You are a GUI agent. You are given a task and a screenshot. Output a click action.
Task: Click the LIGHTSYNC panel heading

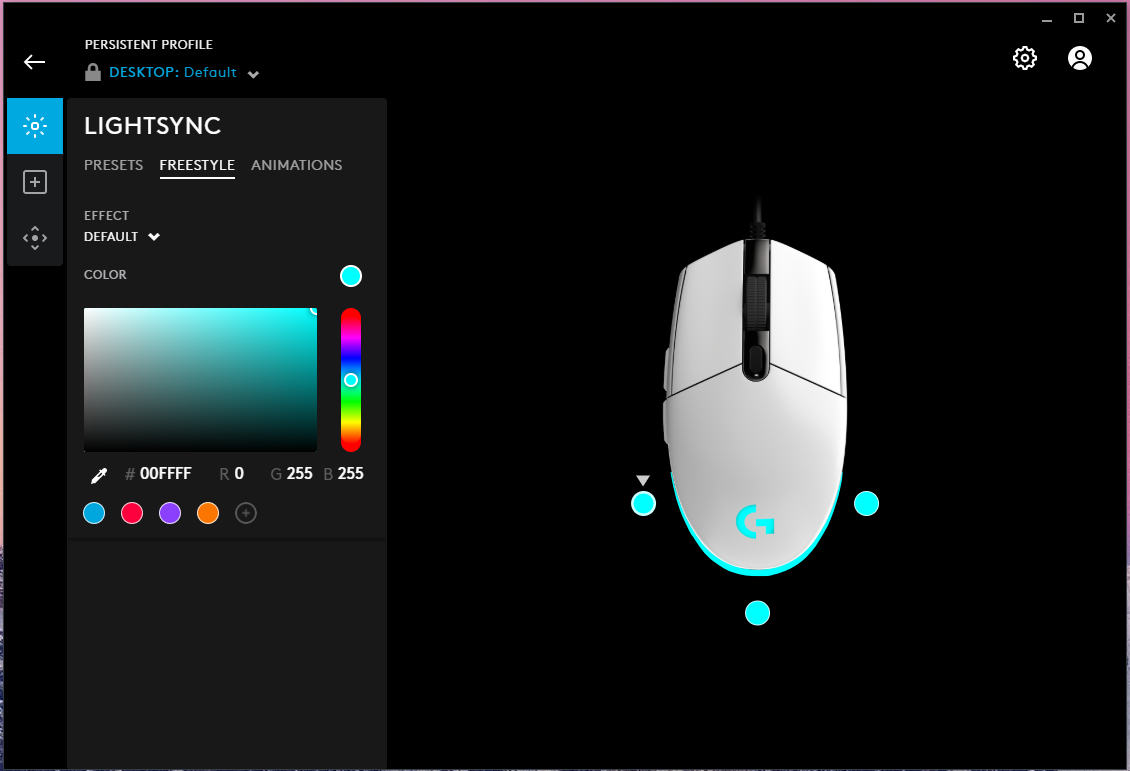(x=153, y=126)
